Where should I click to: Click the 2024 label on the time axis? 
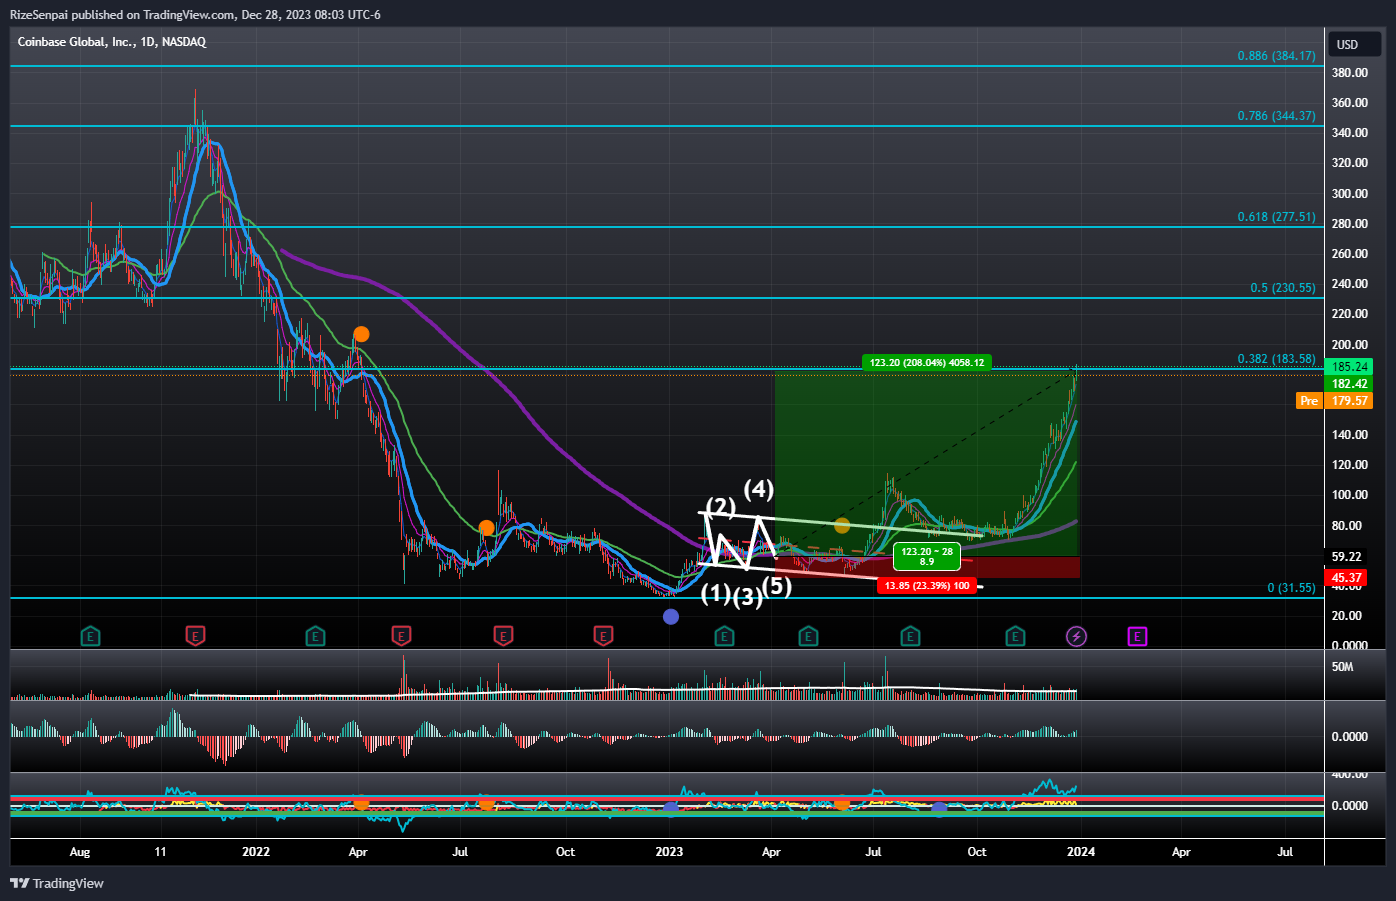pos(1081,852)
